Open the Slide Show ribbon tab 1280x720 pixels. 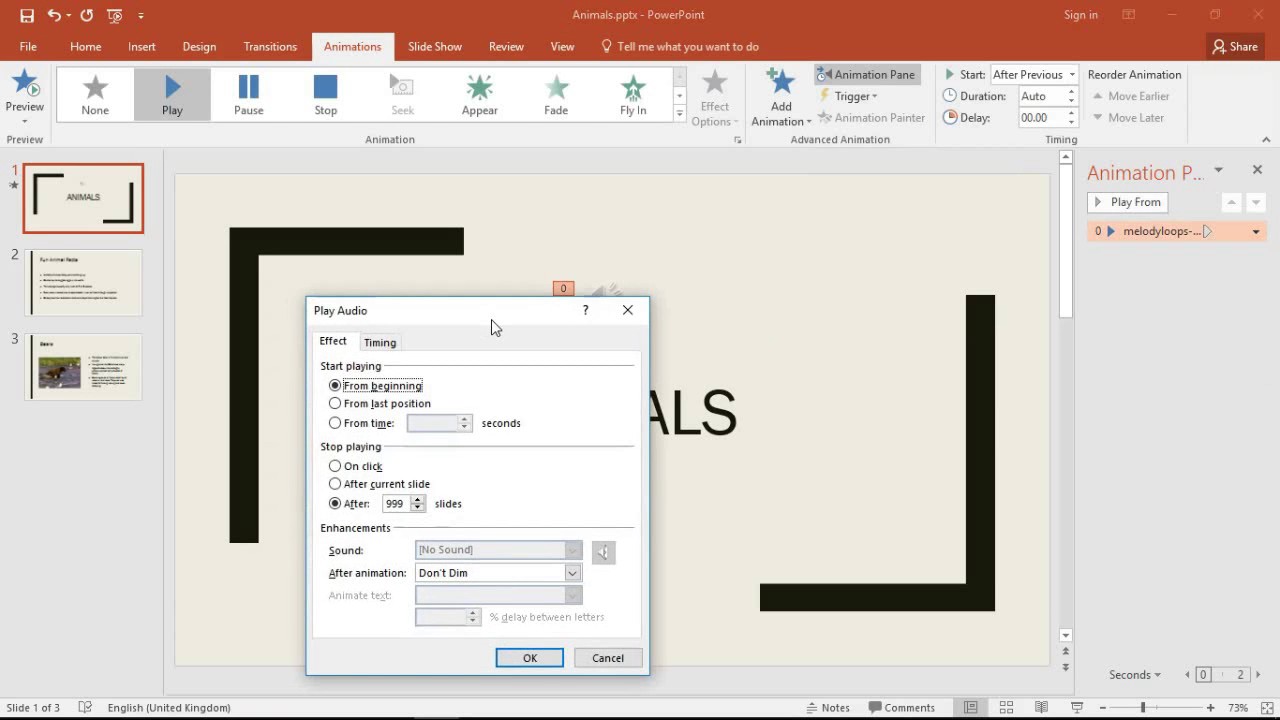click(x=434, y=46)
